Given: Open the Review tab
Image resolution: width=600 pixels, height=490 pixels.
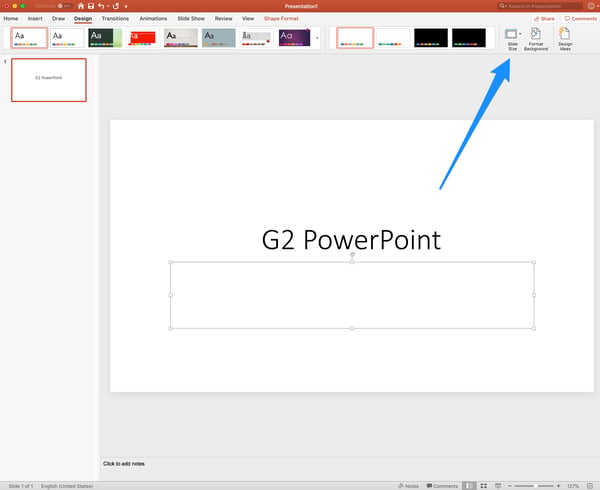Looking at the screenshot, I should 223,18.
